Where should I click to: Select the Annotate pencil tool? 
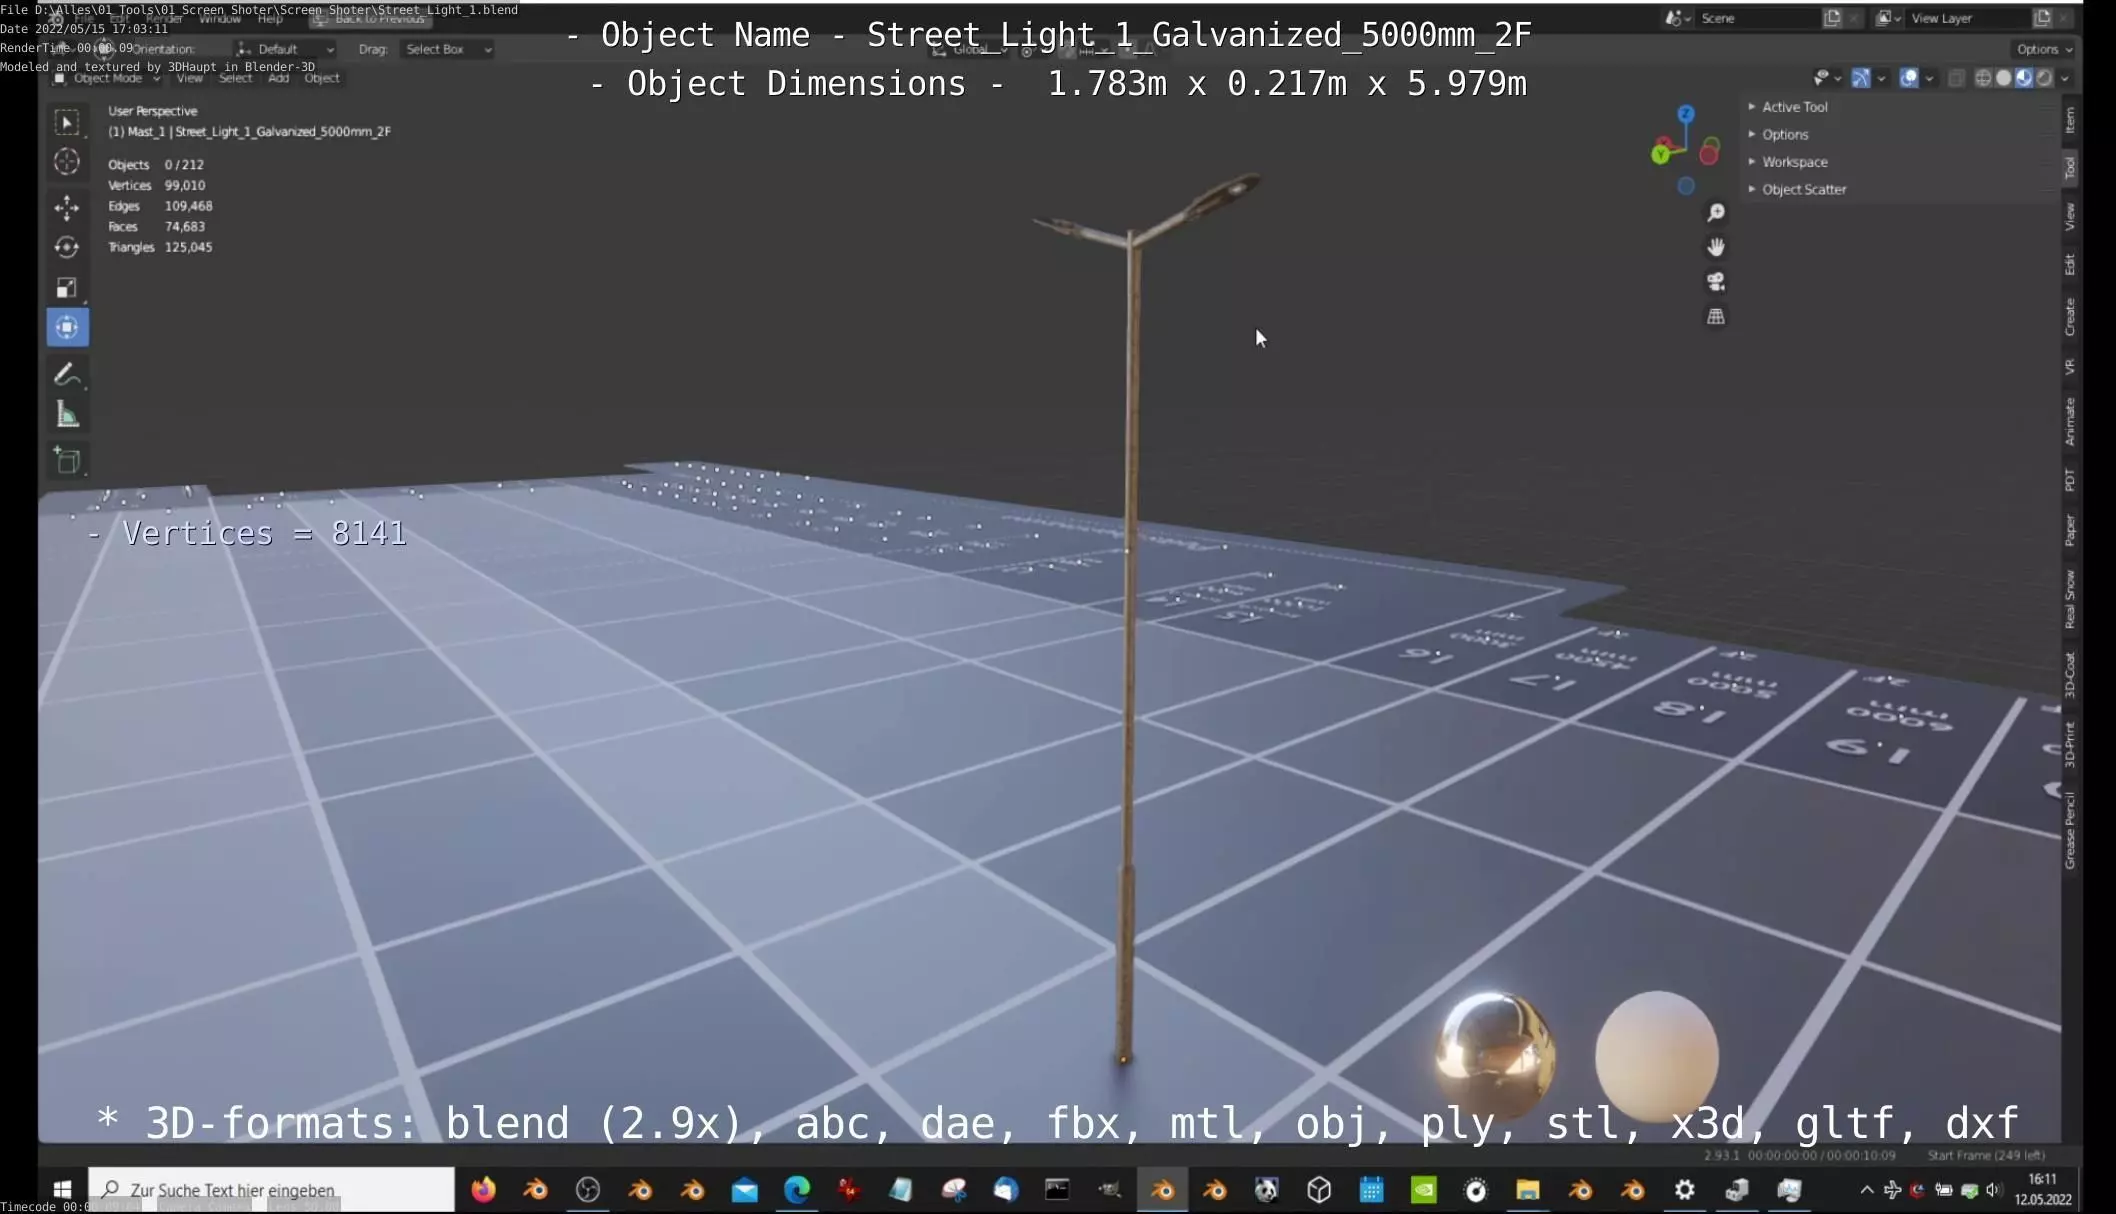click(x=67, y=374)
